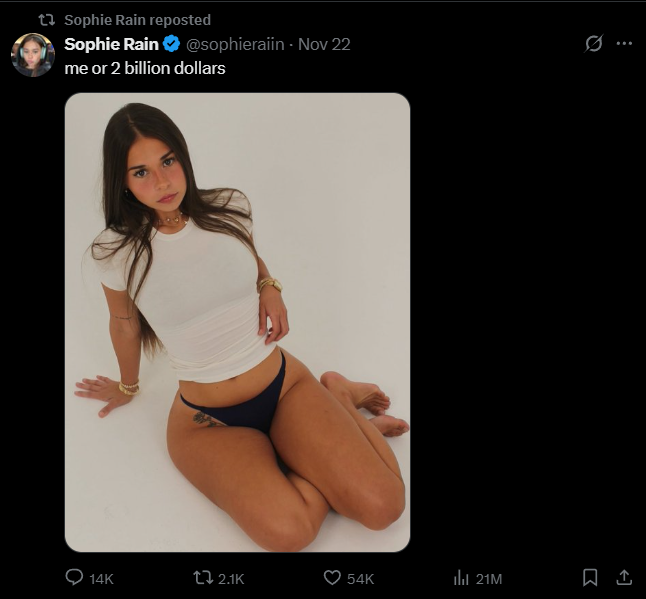The image size is (646, 599).
Task: Click Sophie Rain's profile avatar
Action: [32, 54]
